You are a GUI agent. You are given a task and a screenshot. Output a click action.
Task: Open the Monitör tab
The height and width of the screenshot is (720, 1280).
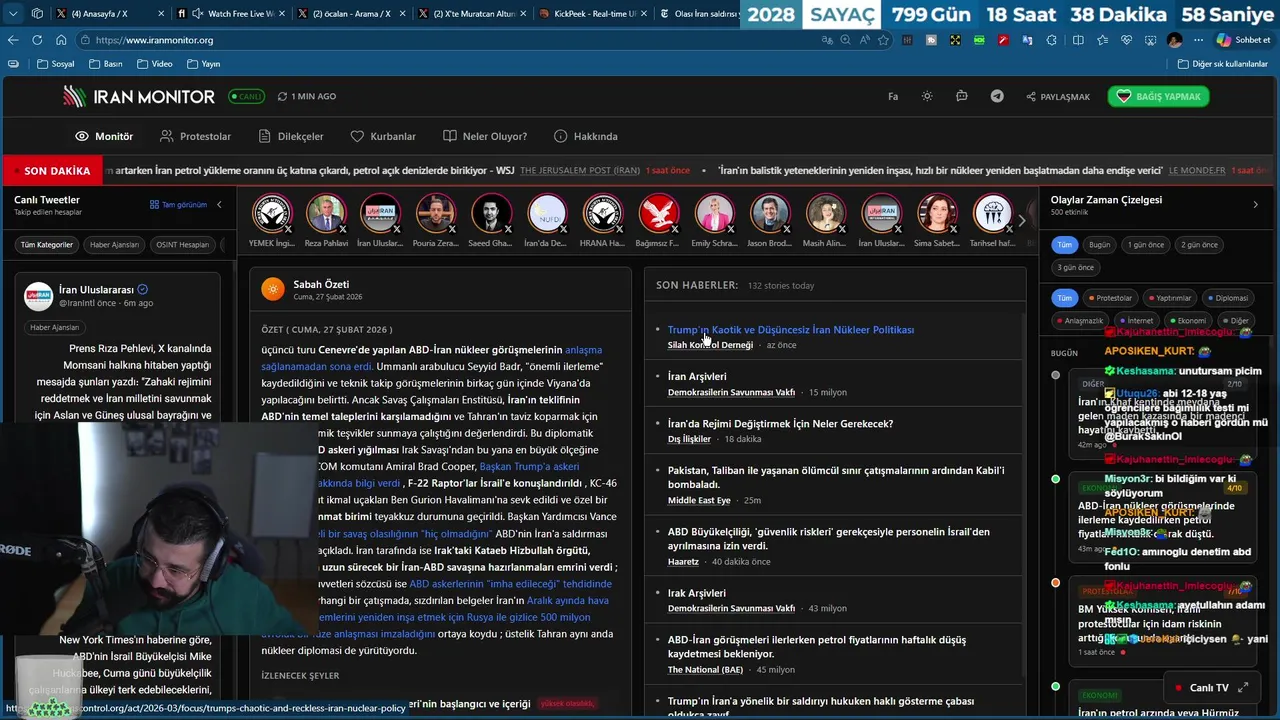tap(104, 136)
